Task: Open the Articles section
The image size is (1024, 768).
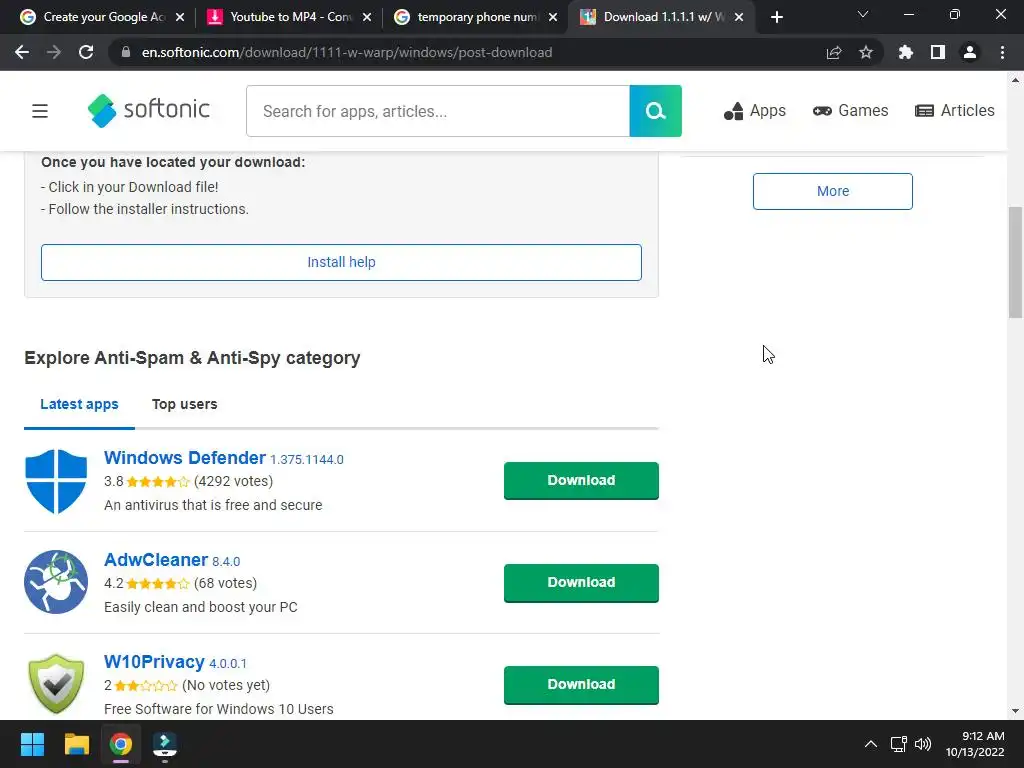Action: [955, 111]
